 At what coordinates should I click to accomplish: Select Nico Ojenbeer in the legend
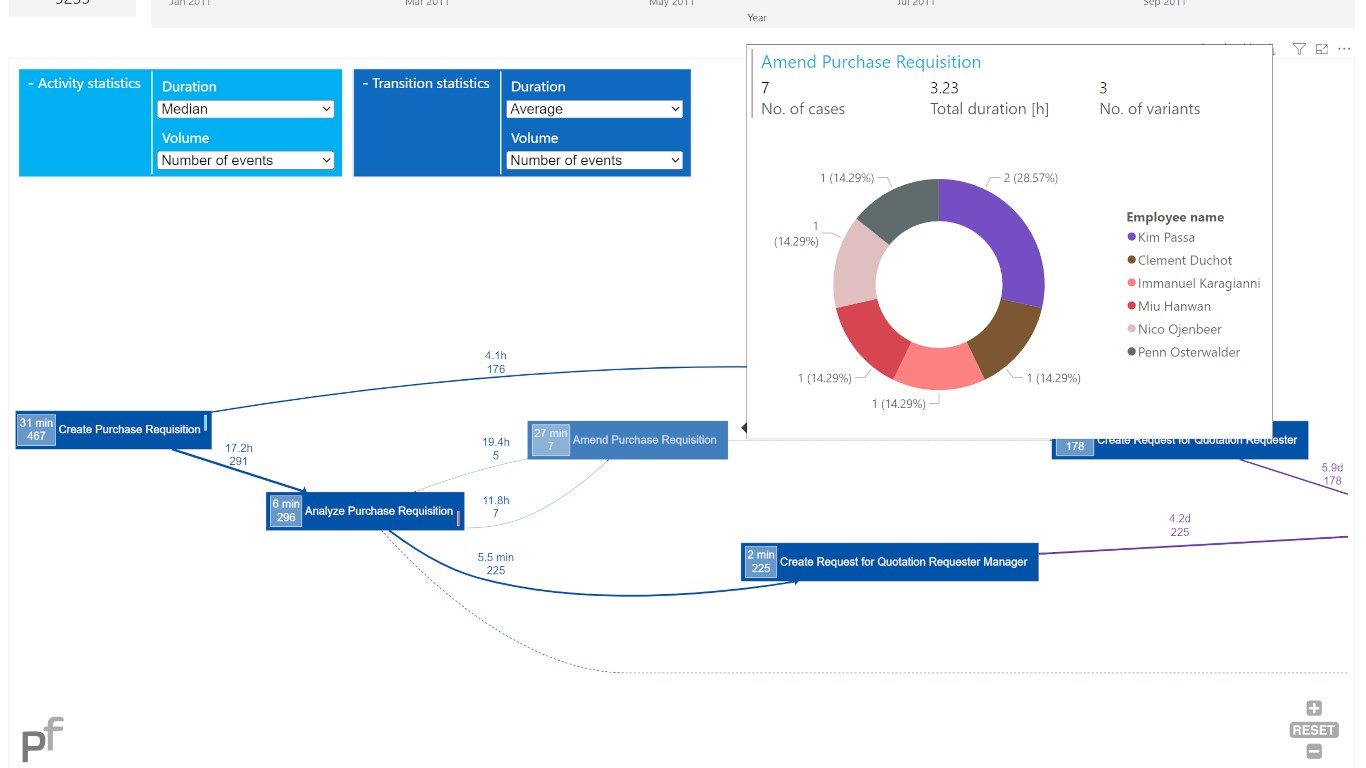[x=1174, y=329]
